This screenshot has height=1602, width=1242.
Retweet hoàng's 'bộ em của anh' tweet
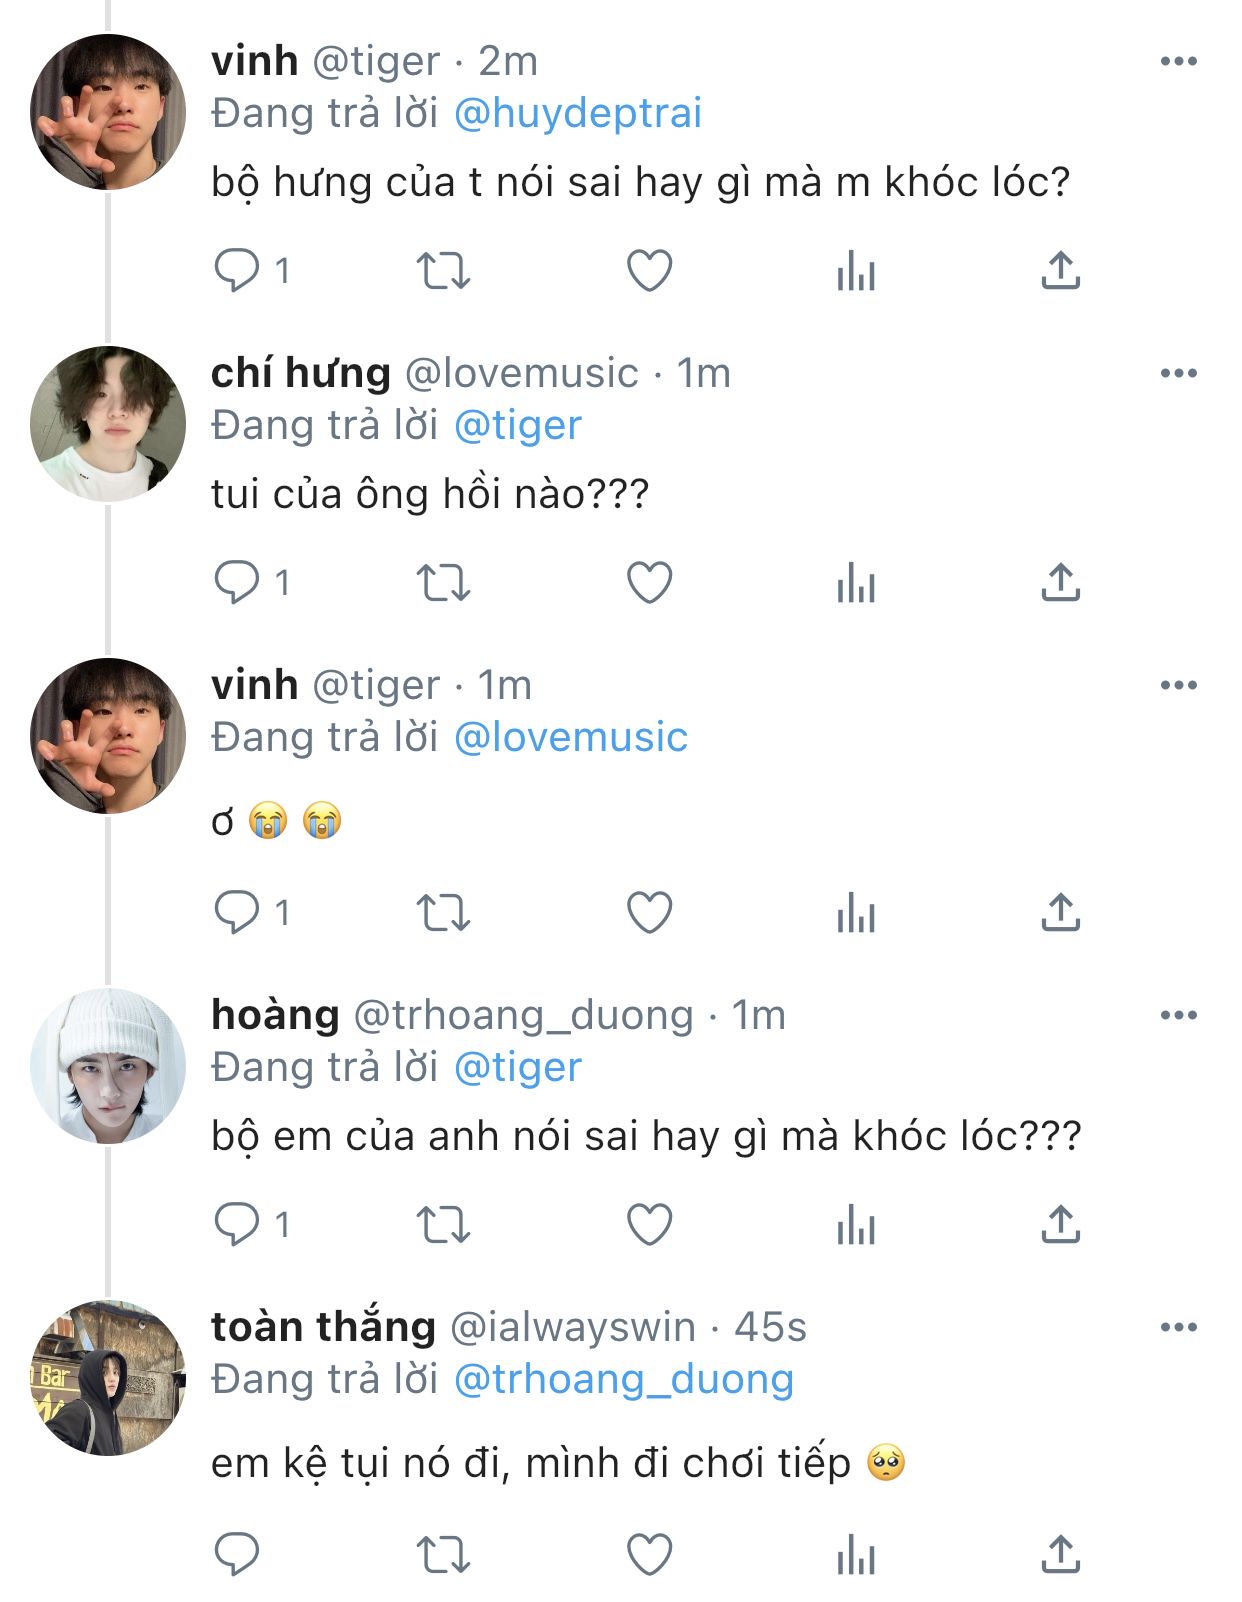pos(443,1224)
